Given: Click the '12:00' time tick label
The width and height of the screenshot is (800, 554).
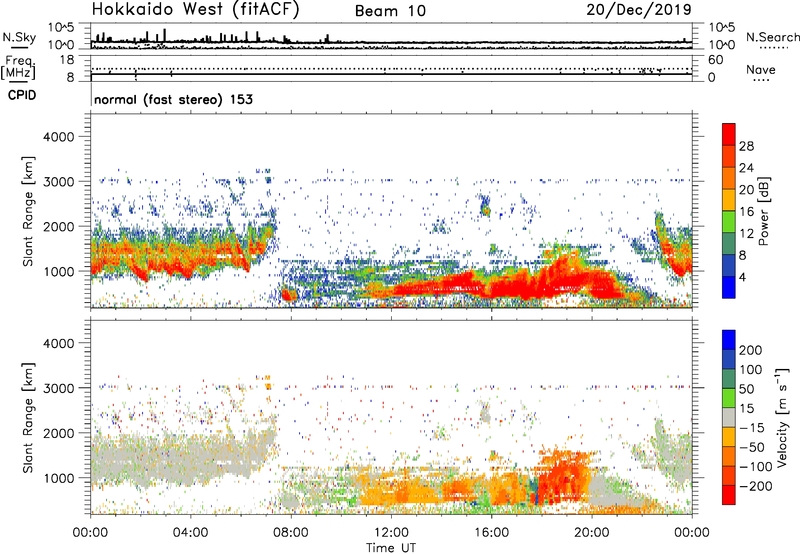Looking at the screenshot, I should (391, 533).
